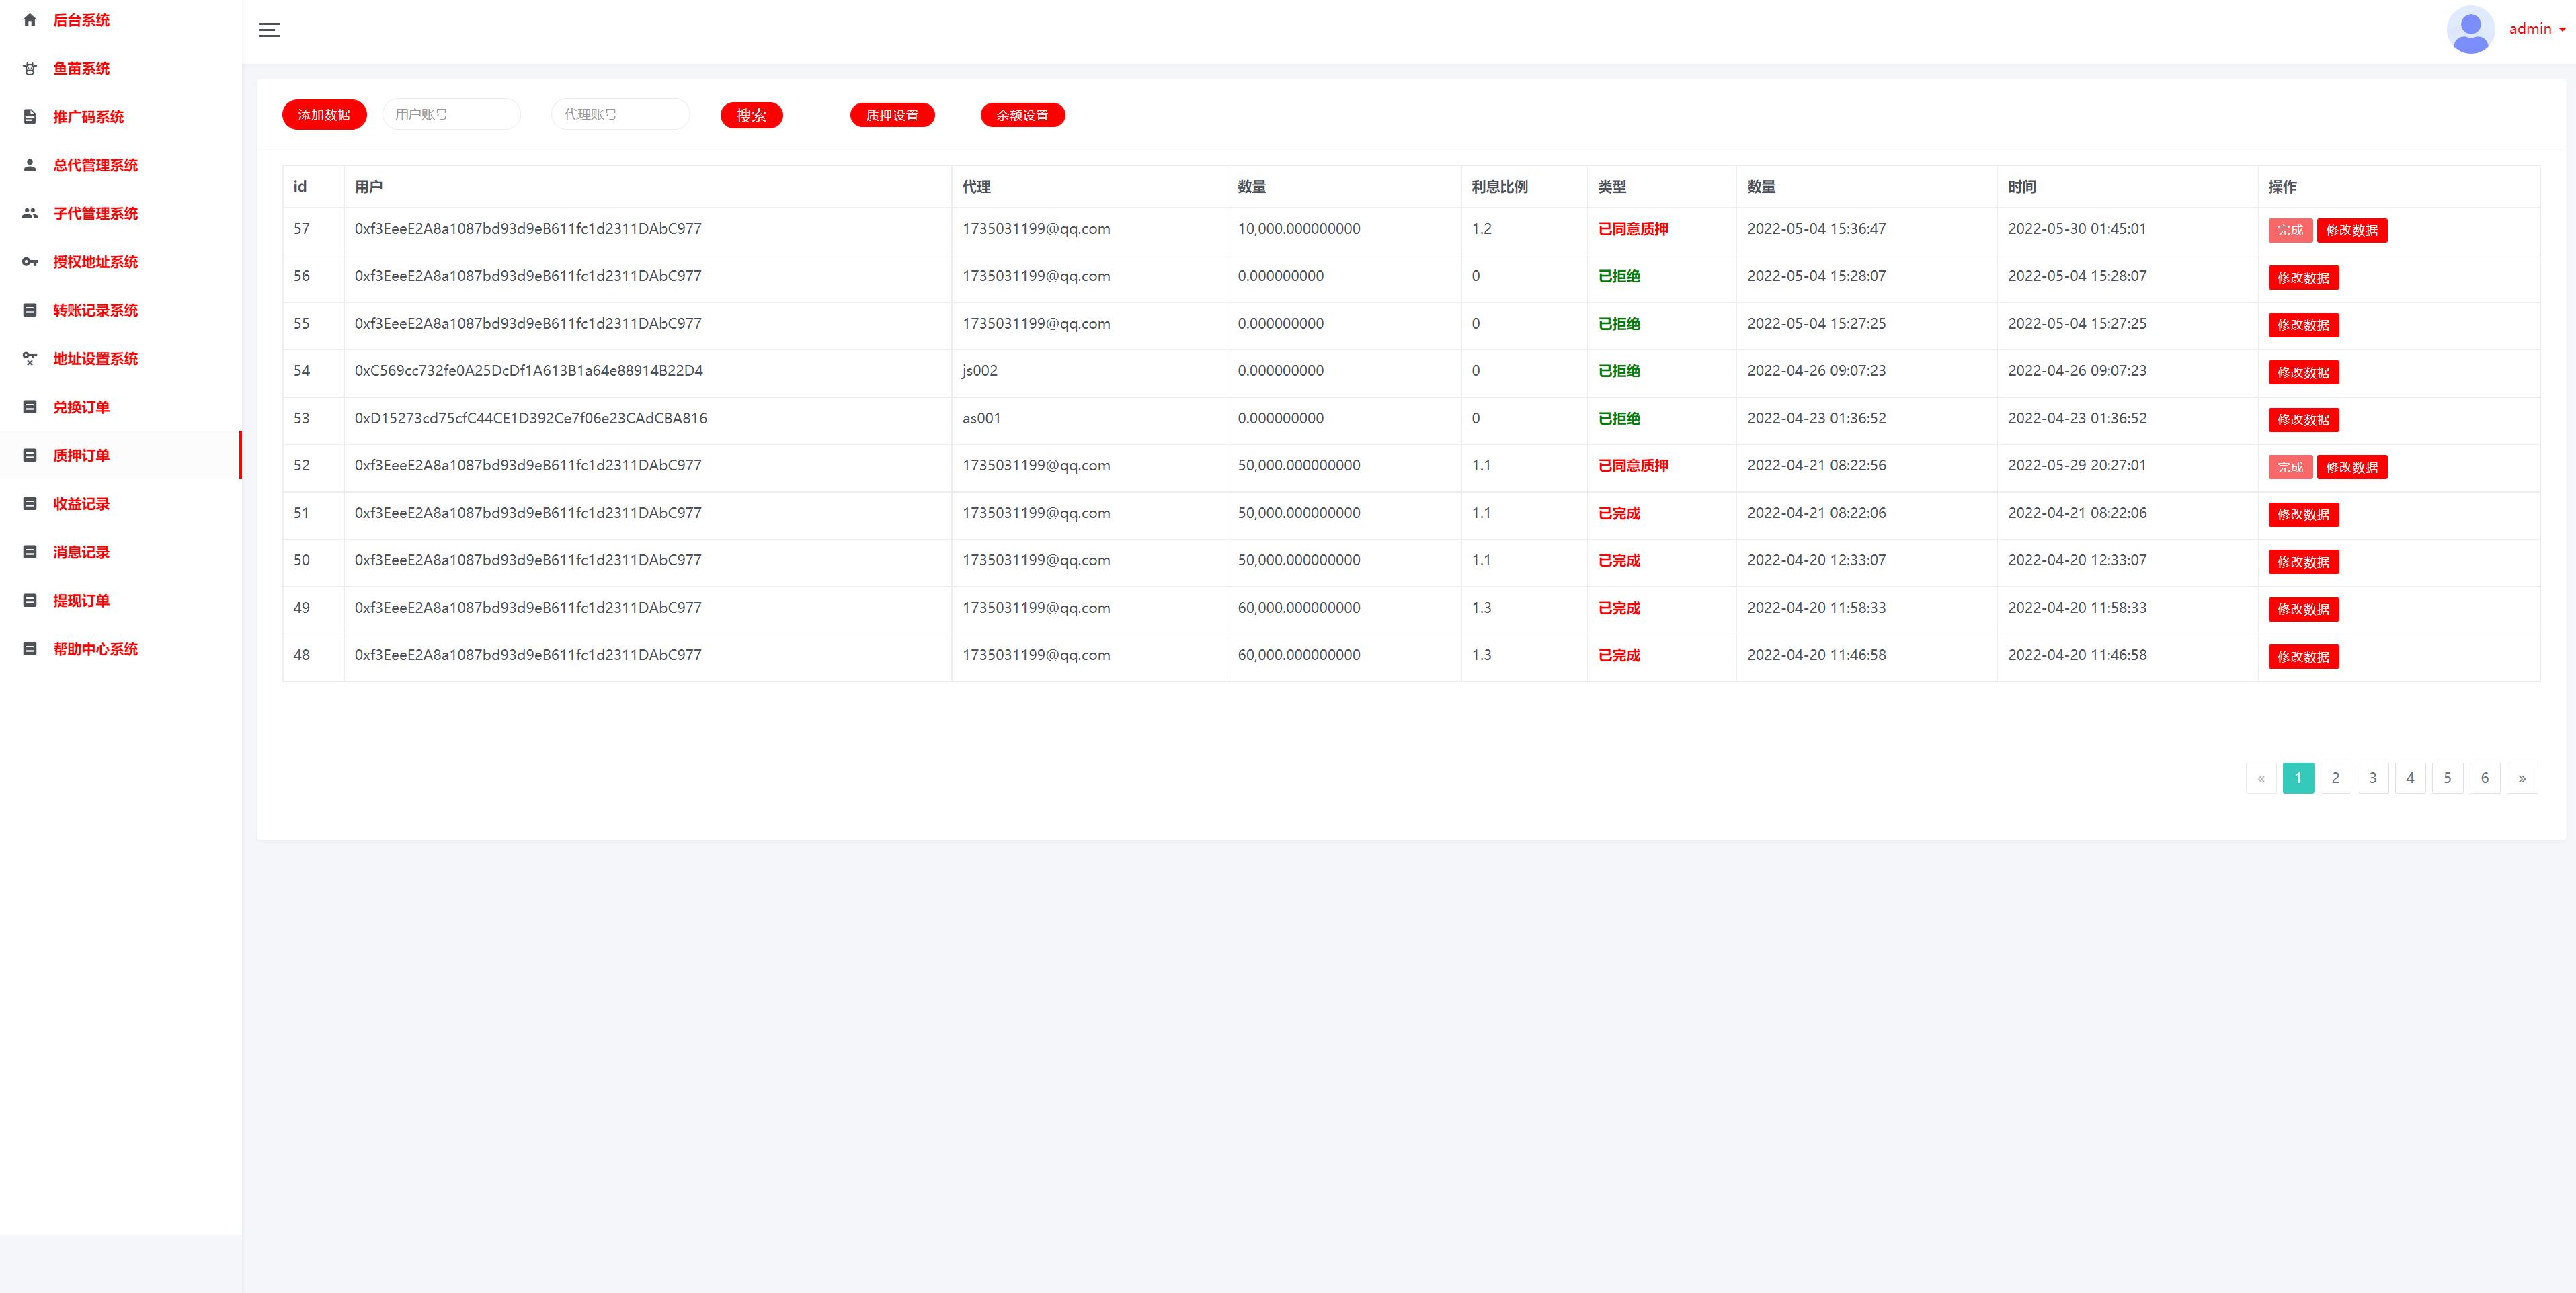Click the hamburger menu toggle icon
The width and height of the screenshot is (2576, 1293).
(x=269, y=30)
